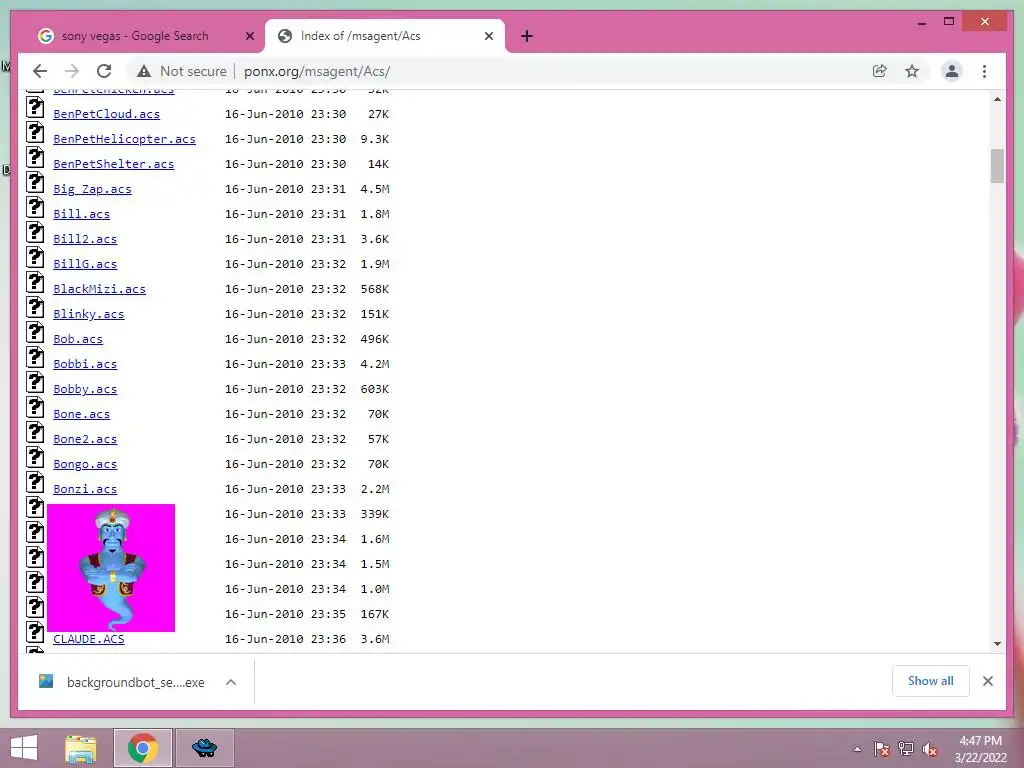
Task: Click file icon beside CLAUDE.ACS
Action: [x=35, y=632]
